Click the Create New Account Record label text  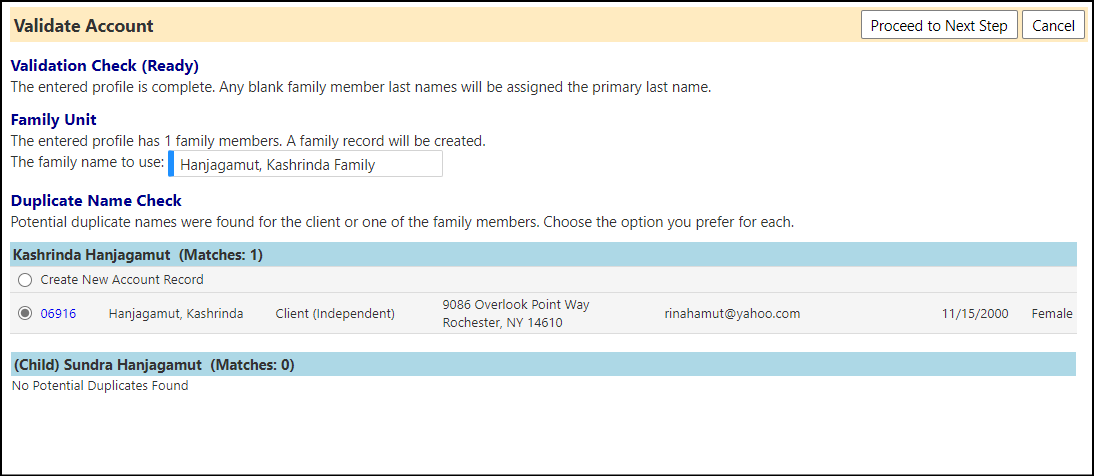pos(122,280)
